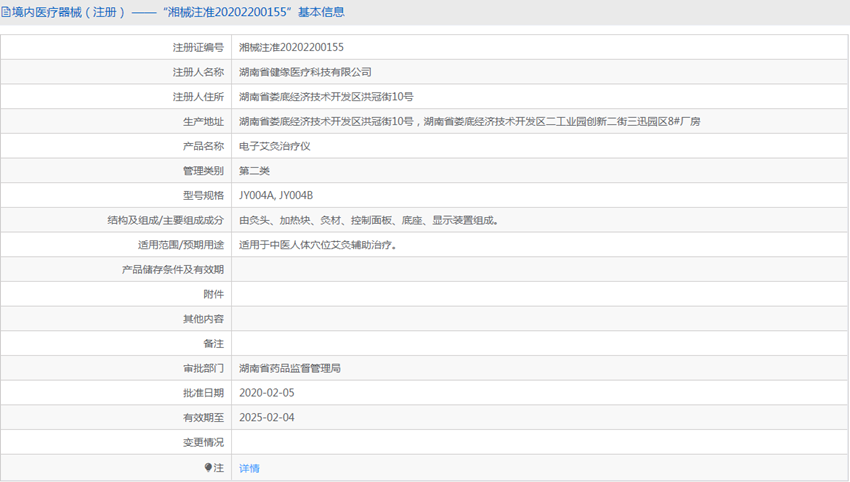Select expiry date 2025-02-04
The image size is (850, 482).
[x=267, y=417]
